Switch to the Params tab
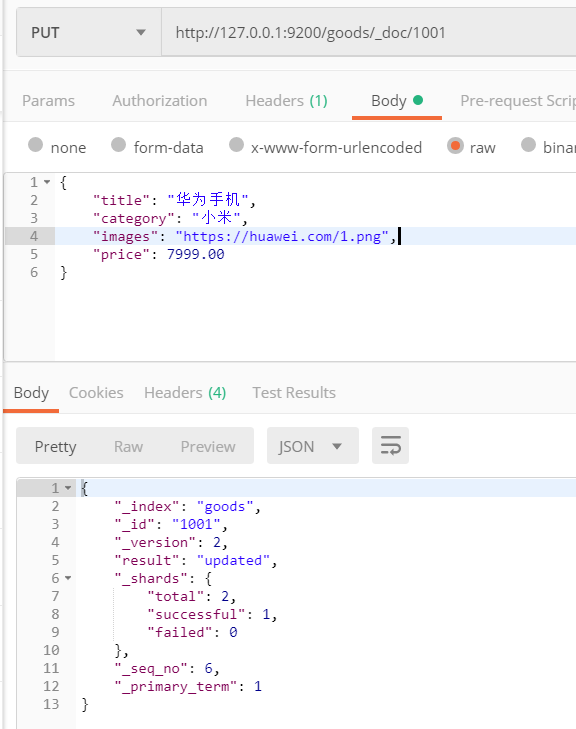The image size is (576, 729). [x=48, y=100]
